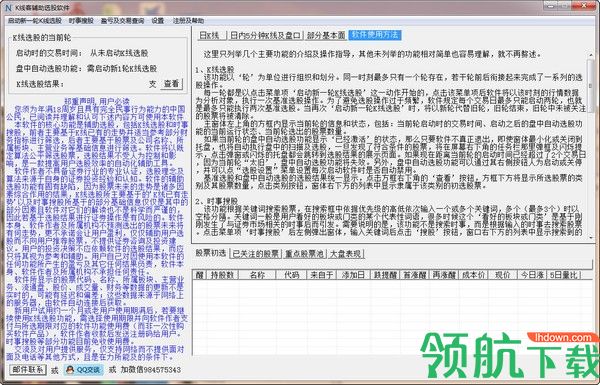Switch to the 已关注的股票 tab

click(x=256, y=254)
